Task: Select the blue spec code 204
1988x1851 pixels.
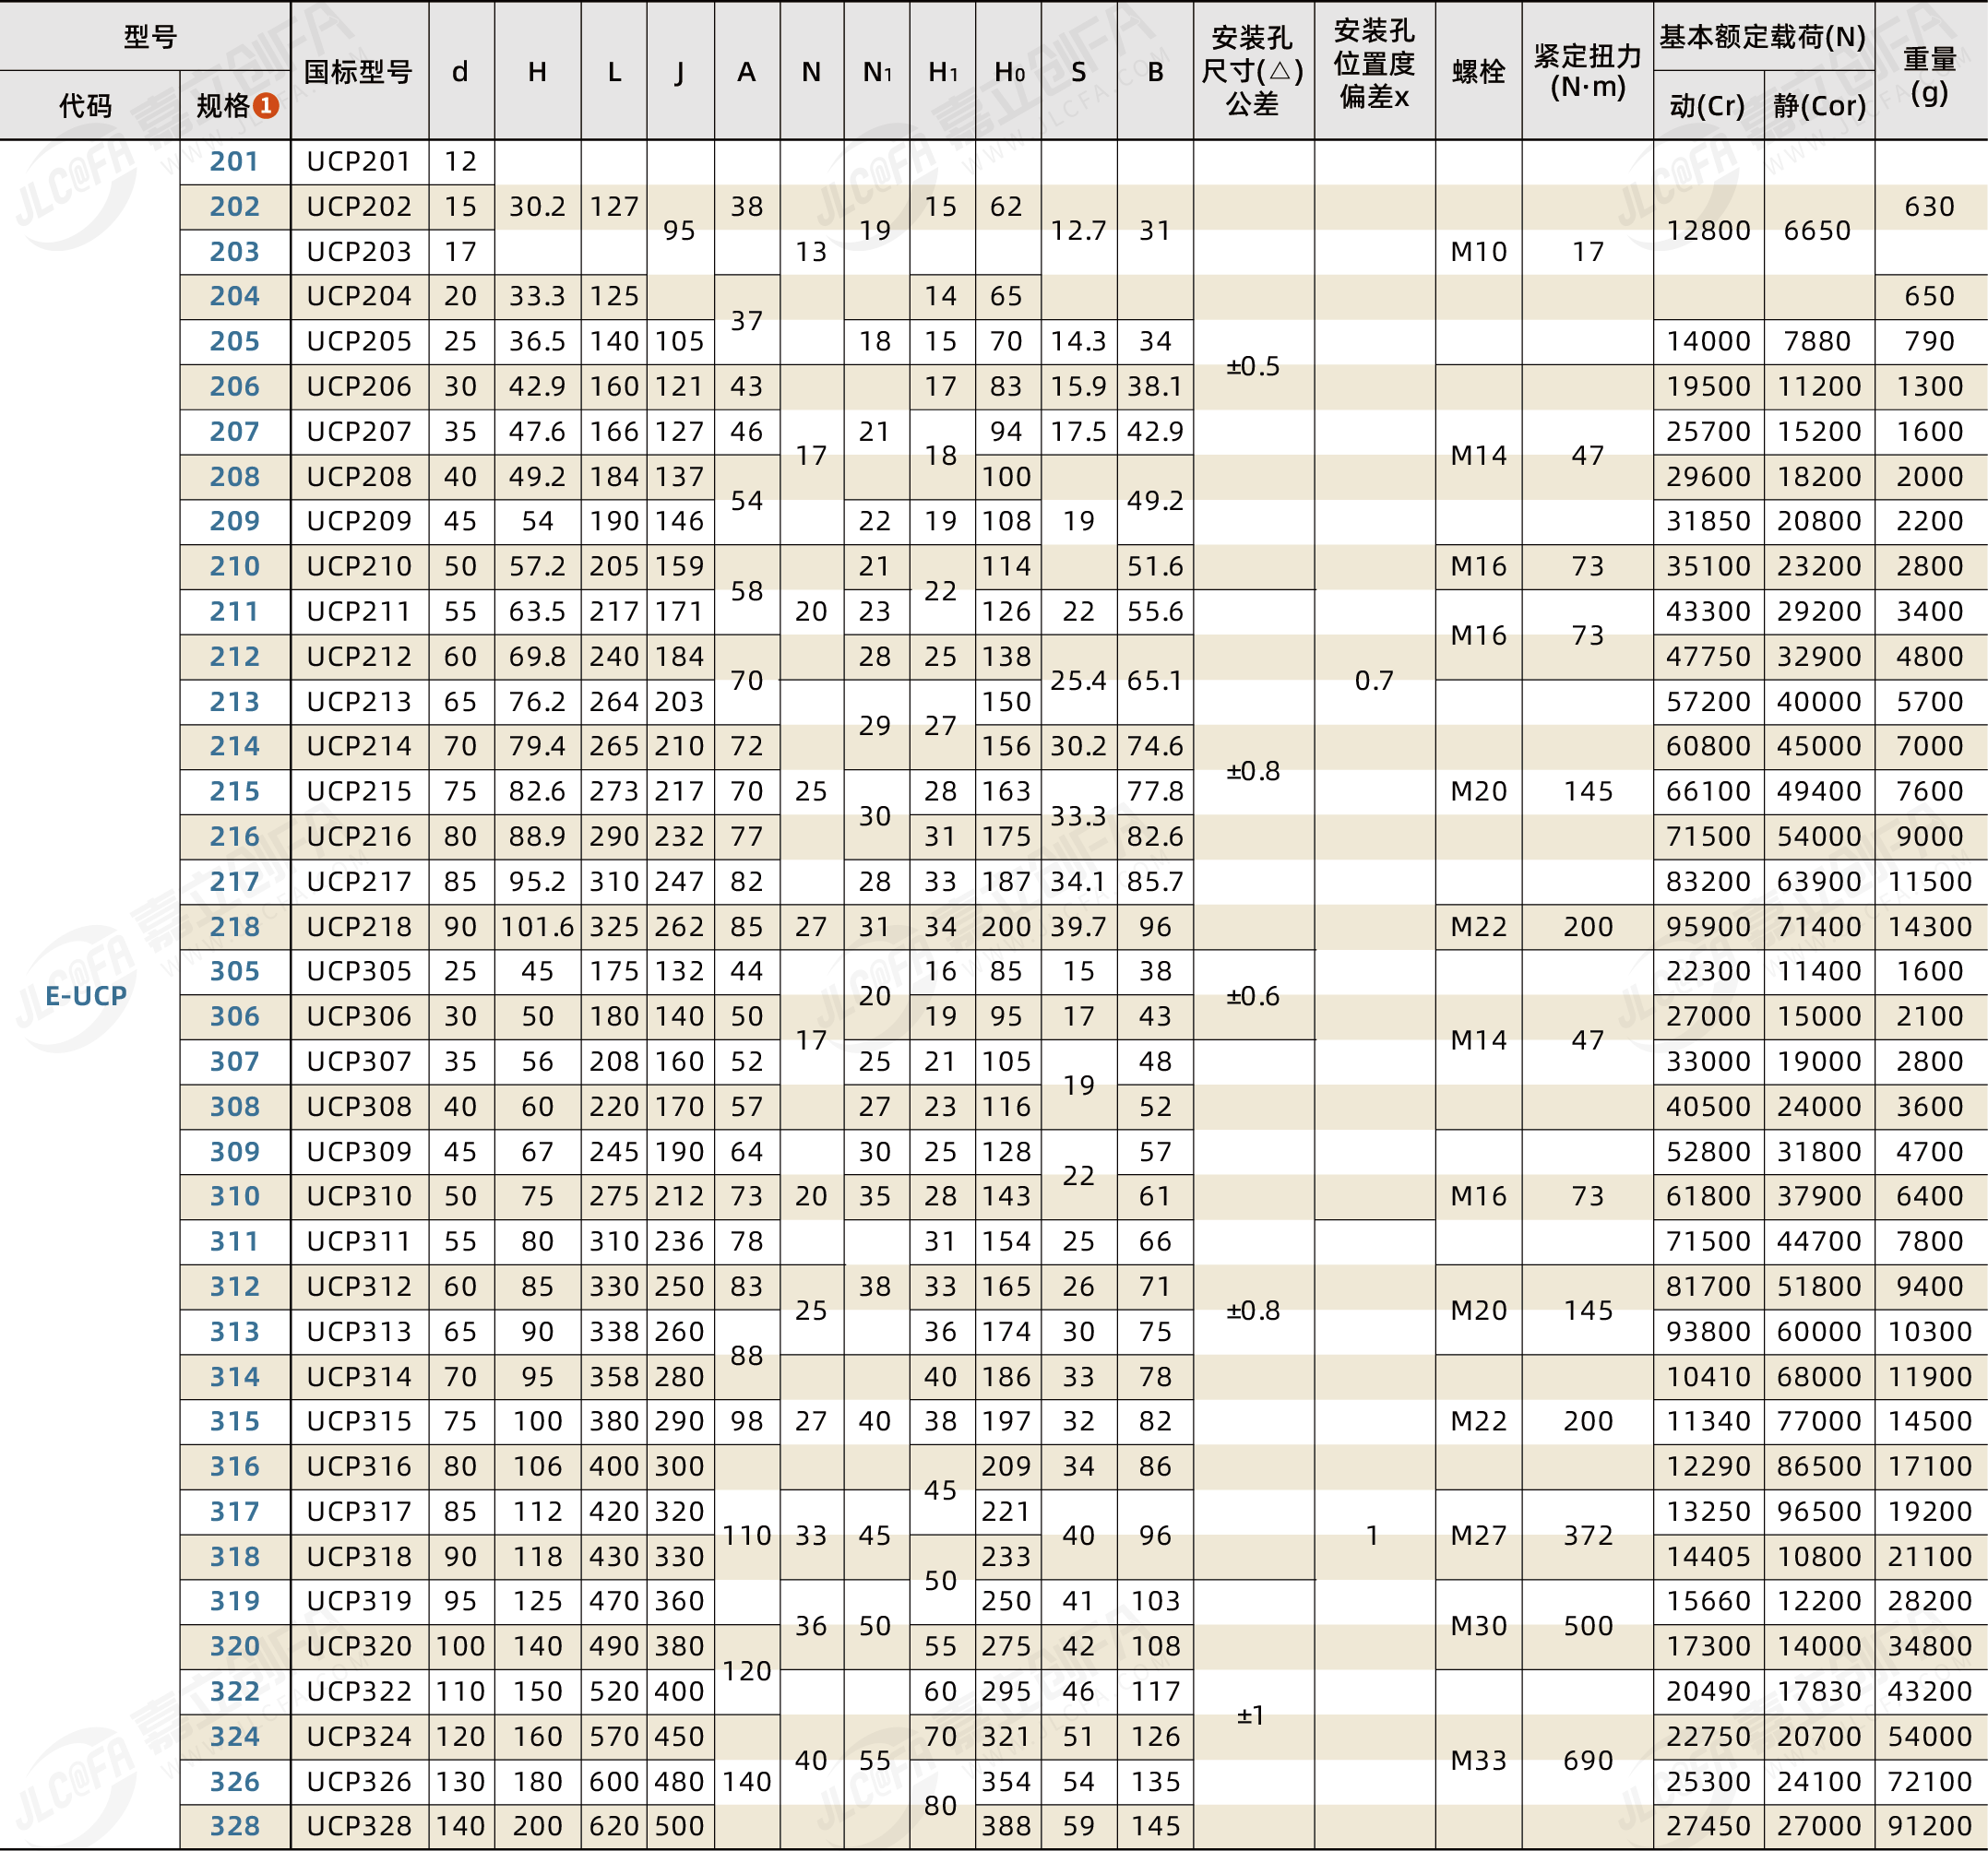Action: click(x=234, y=296)
